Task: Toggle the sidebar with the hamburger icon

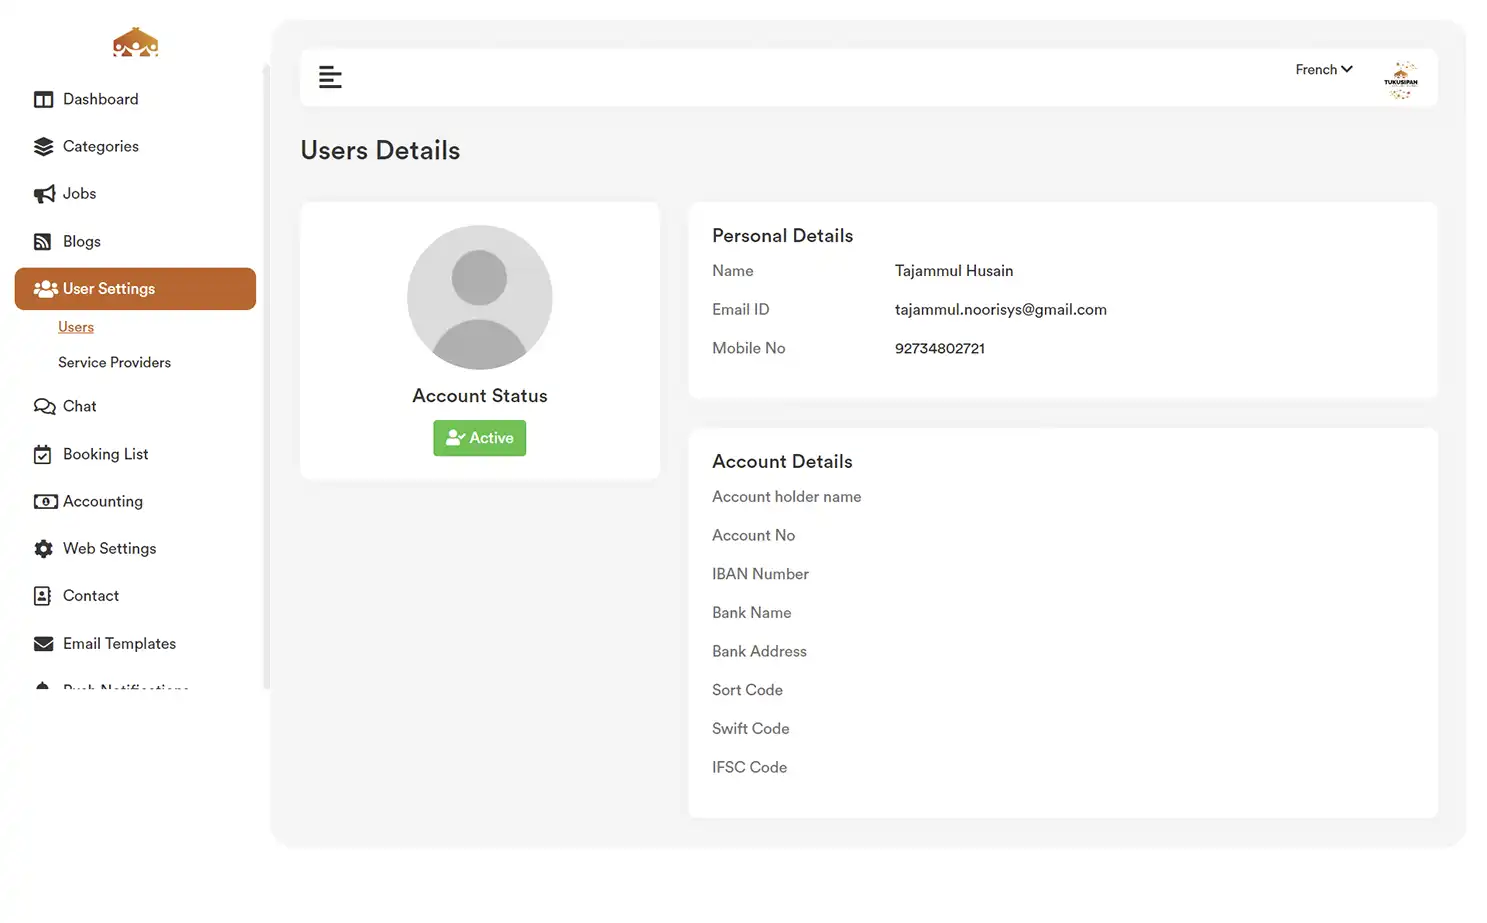Action: point(330,76)
